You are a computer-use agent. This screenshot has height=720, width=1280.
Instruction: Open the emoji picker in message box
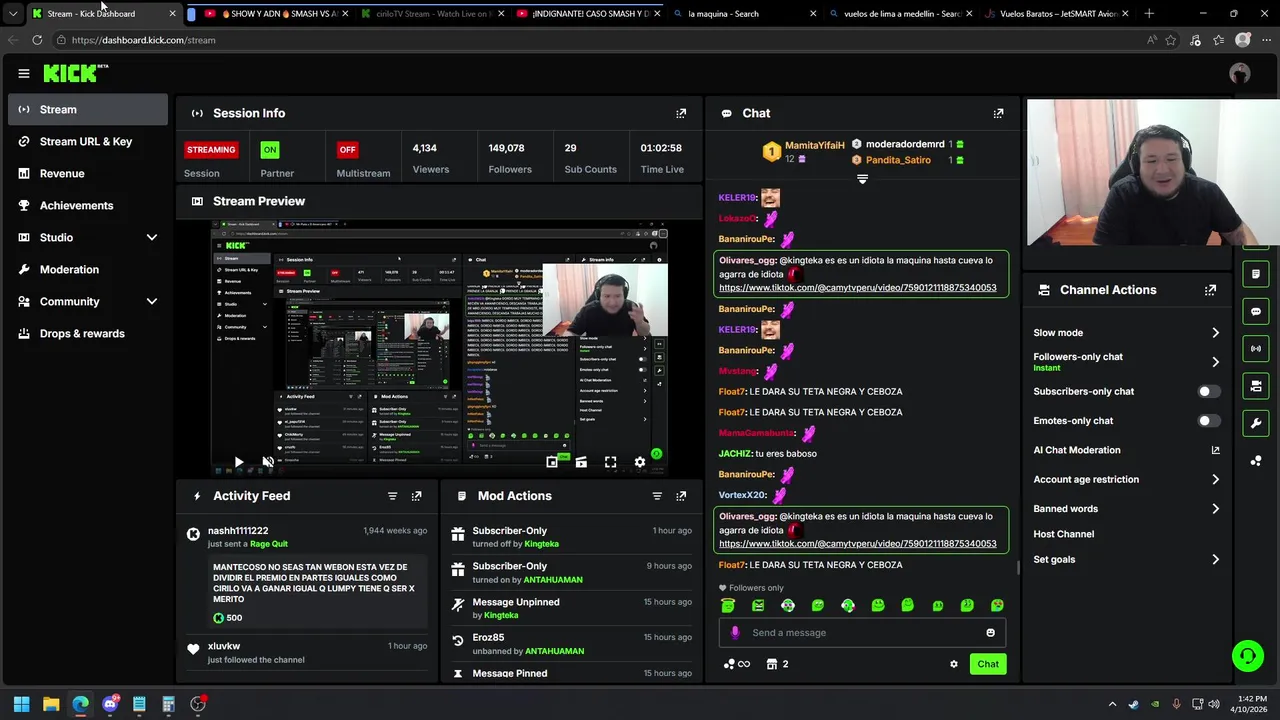click(x=990, y=632)
